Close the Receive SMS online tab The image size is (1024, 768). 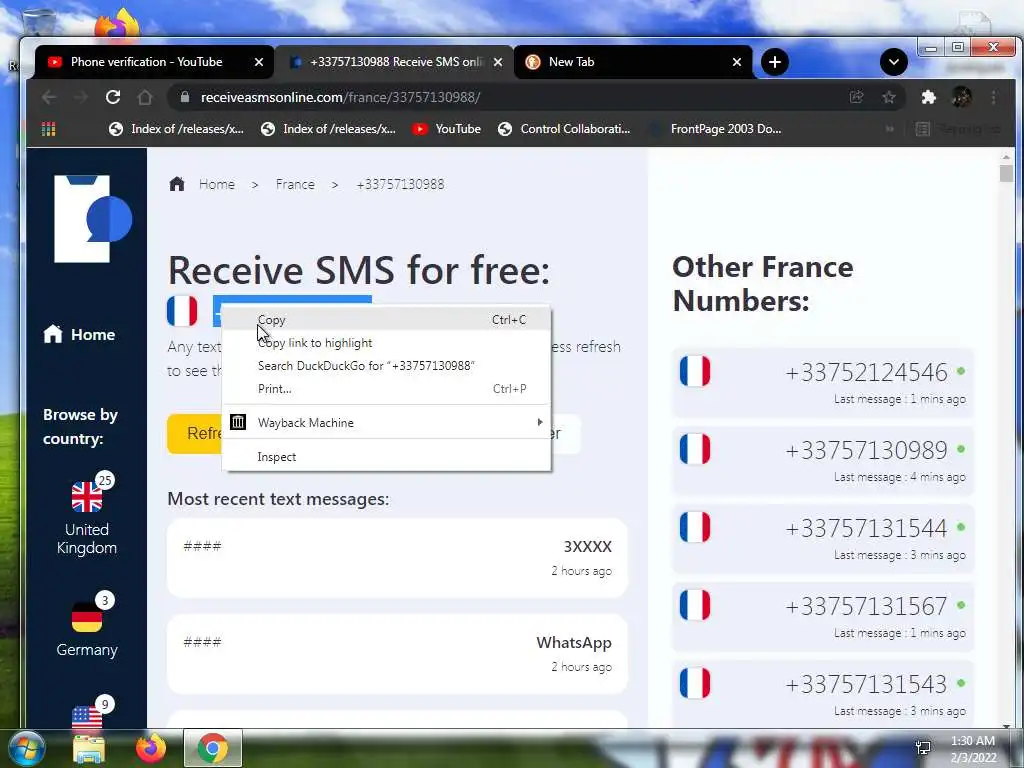498,62
